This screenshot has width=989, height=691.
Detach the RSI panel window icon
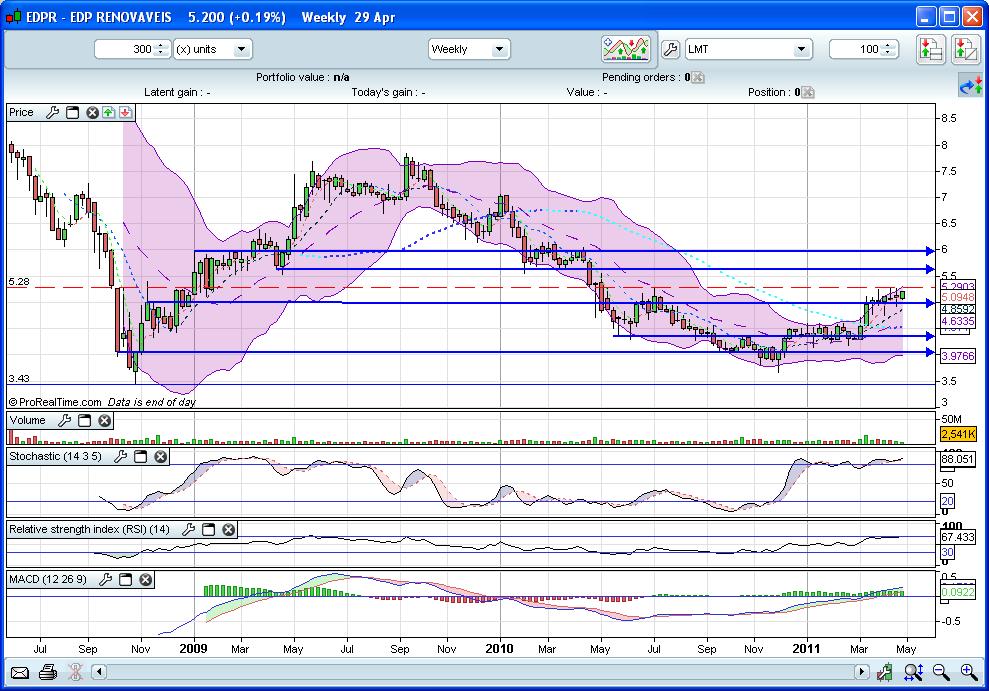pyautogui.click(x=209, y=530)
